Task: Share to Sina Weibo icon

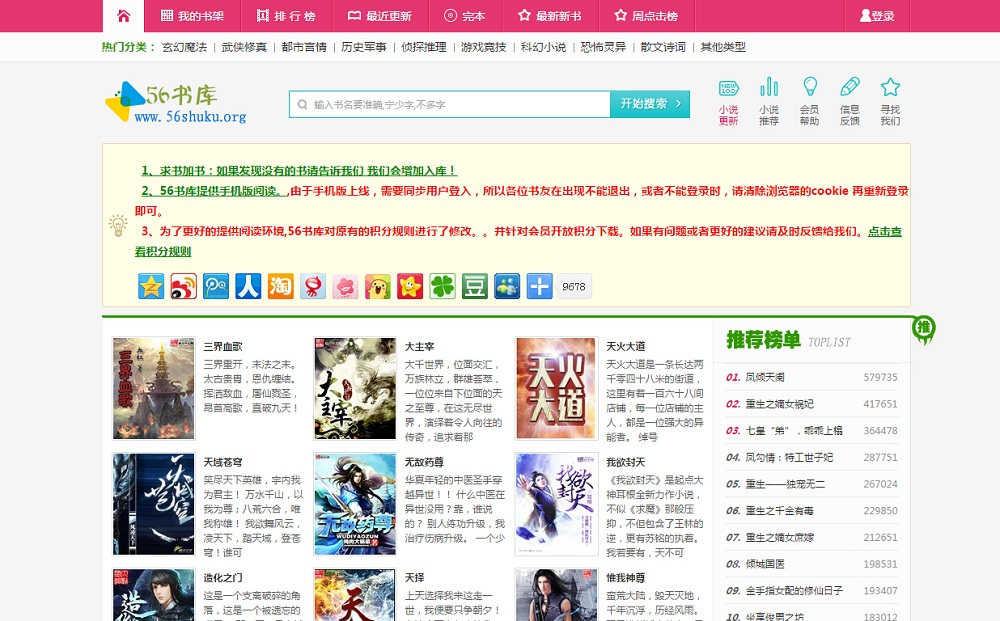Action: [x=184, y=286]
